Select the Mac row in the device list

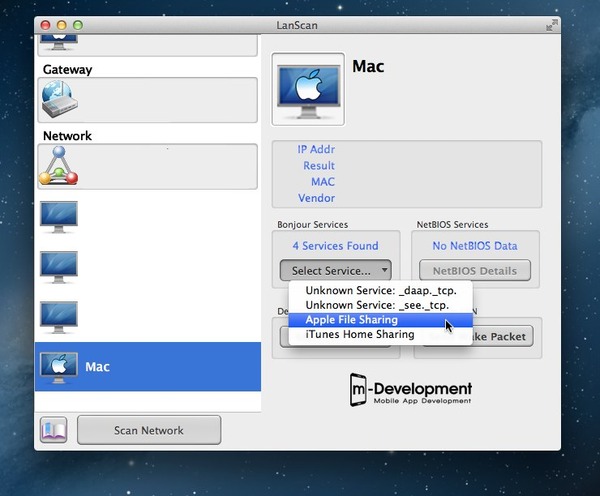[x=148, y=367]
